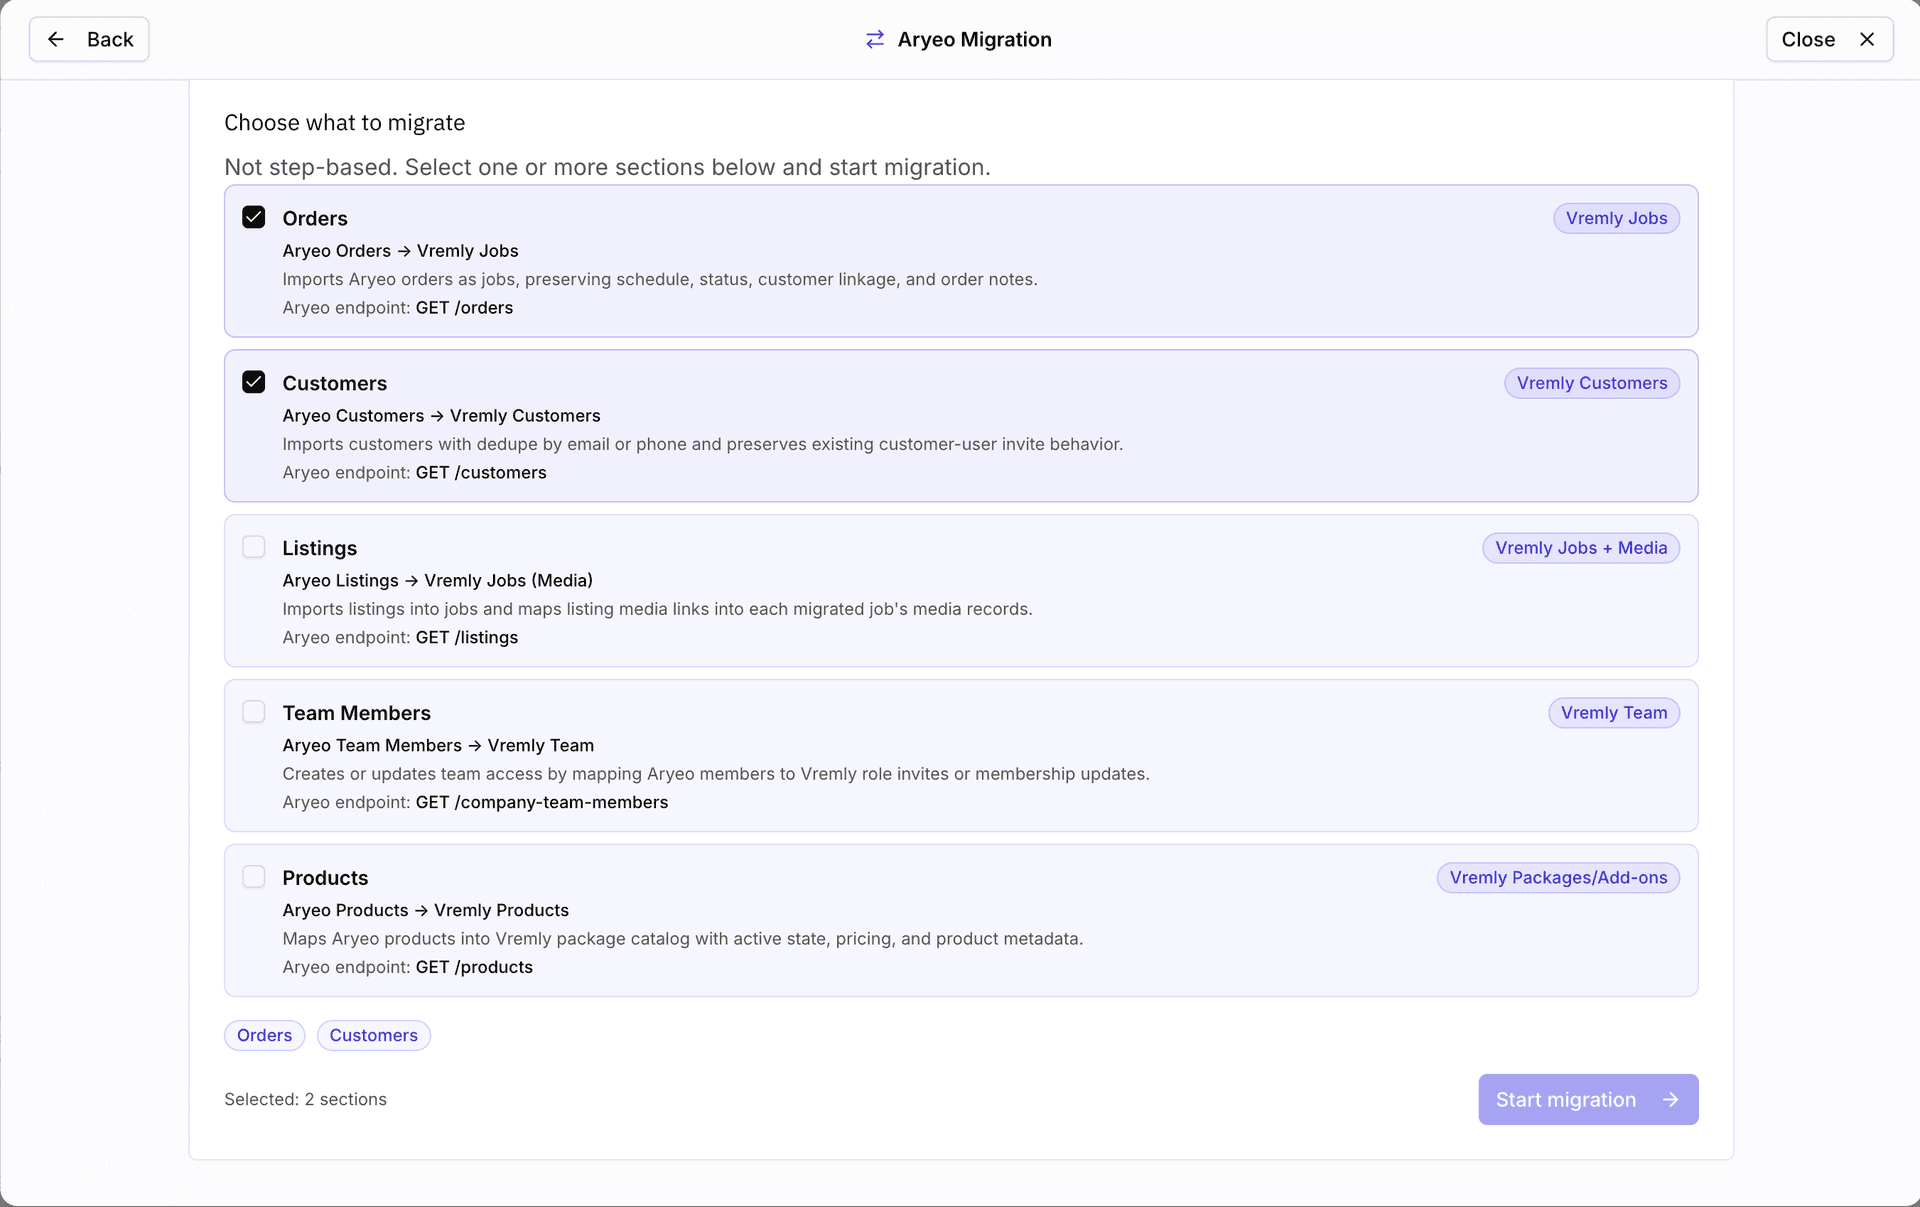Click the Vremly Team badge
This screenshot has height=1207, width=1920.
[x=1613, y=713]
